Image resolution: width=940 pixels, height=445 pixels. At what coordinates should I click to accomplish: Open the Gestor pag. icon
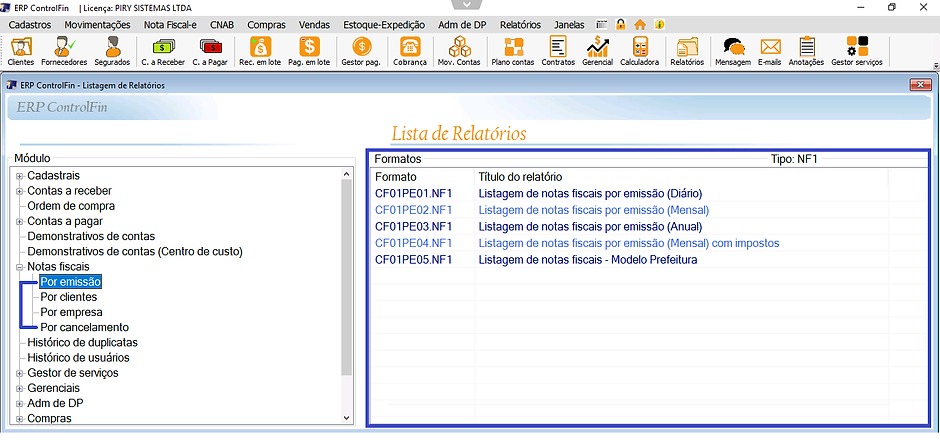pos(361,51)
